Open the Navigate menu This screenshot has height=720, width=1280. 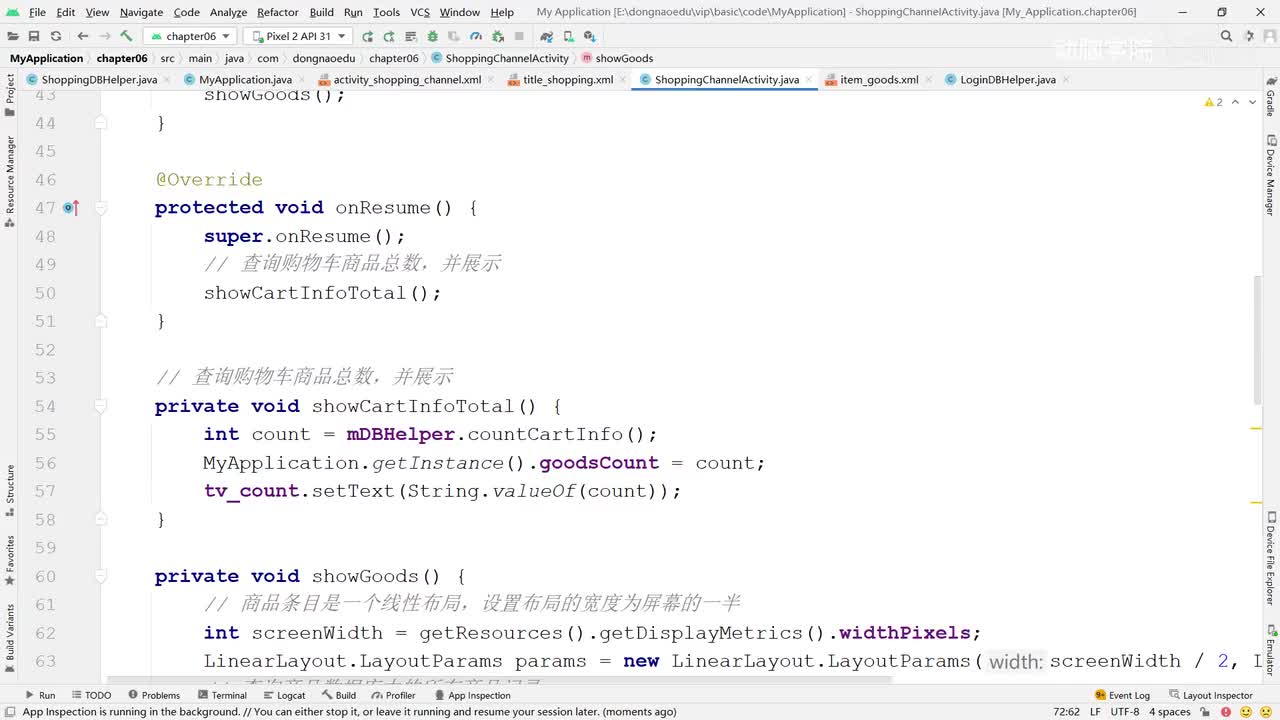[141, 12]
